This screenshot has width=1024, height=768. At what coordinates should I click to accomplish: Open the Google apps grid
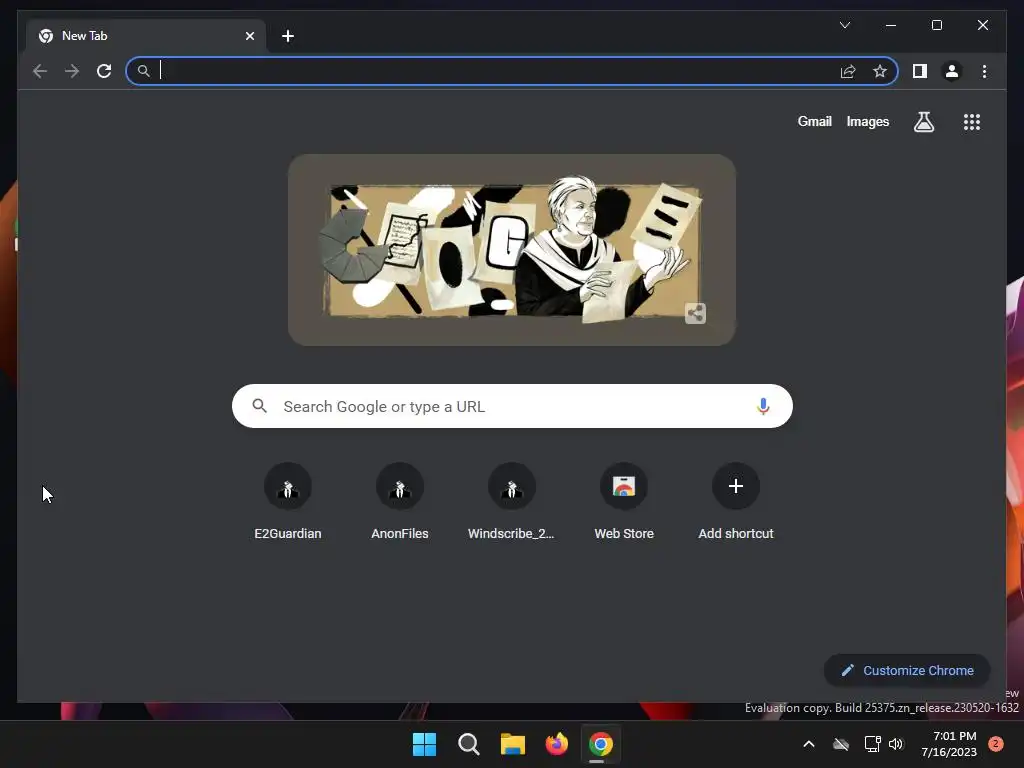[972, 122]
